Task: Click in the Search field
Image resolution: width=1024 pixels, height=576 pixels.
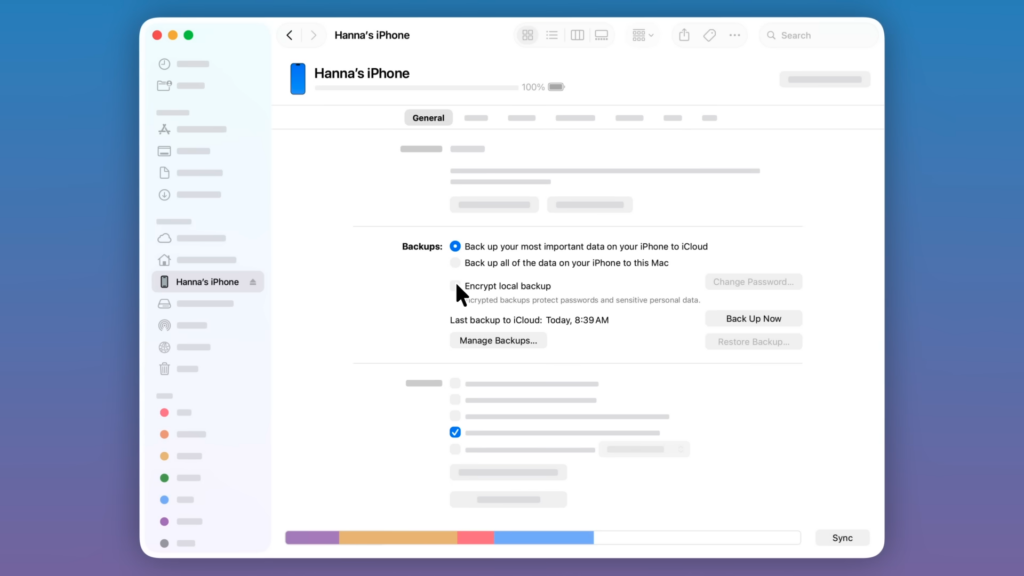Action: [820, 35]
